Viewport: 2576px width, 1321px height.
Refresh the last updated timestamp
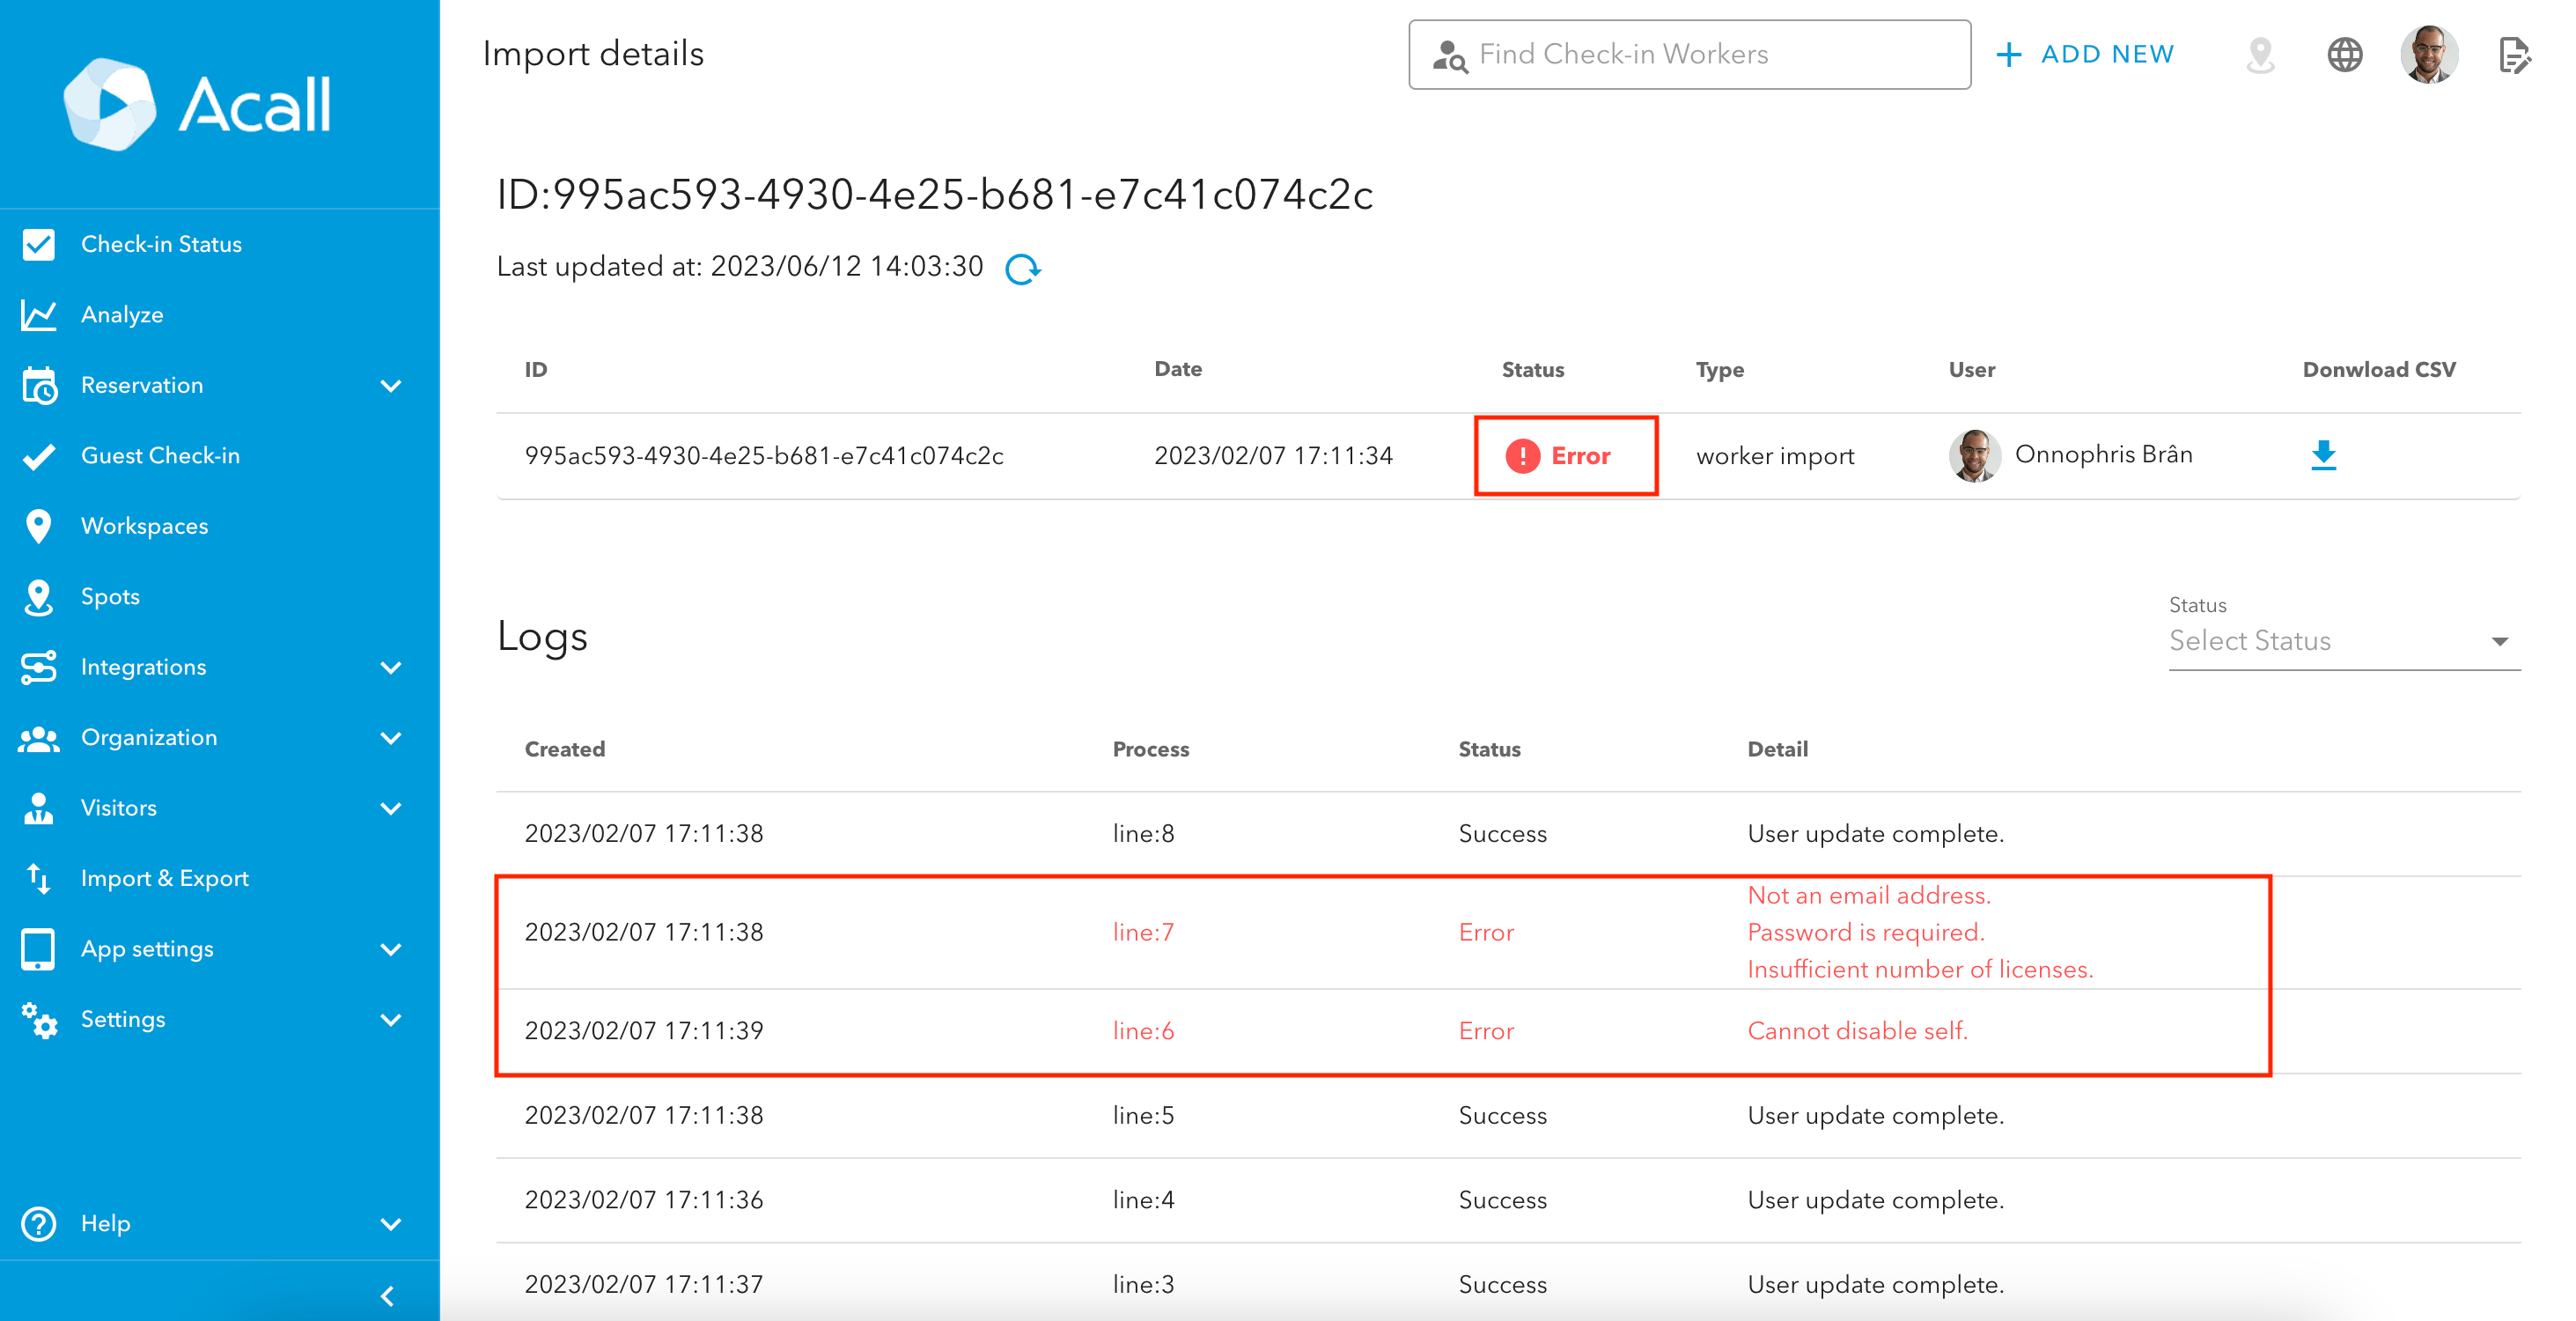click(1022, 268)
